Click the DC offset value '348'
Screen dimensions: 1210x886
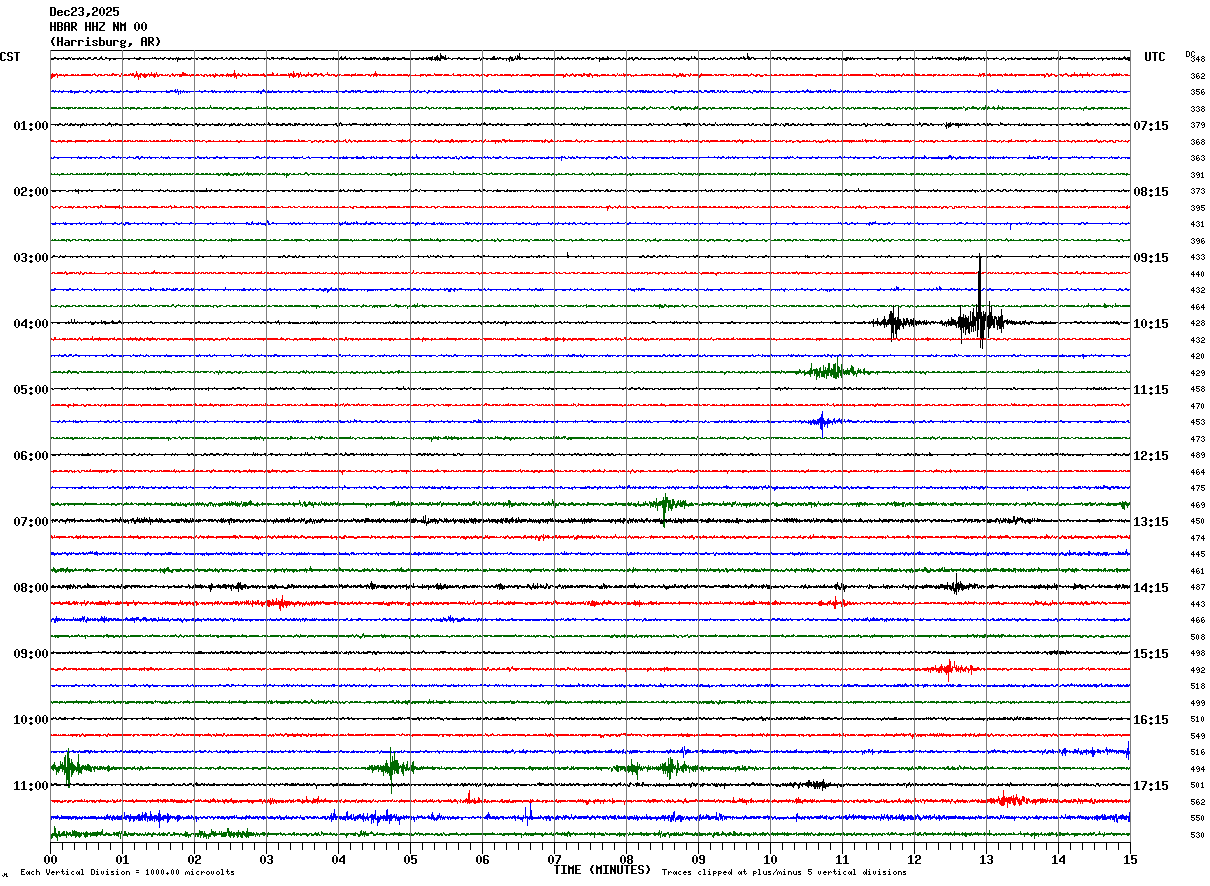tap(1197, 60)
